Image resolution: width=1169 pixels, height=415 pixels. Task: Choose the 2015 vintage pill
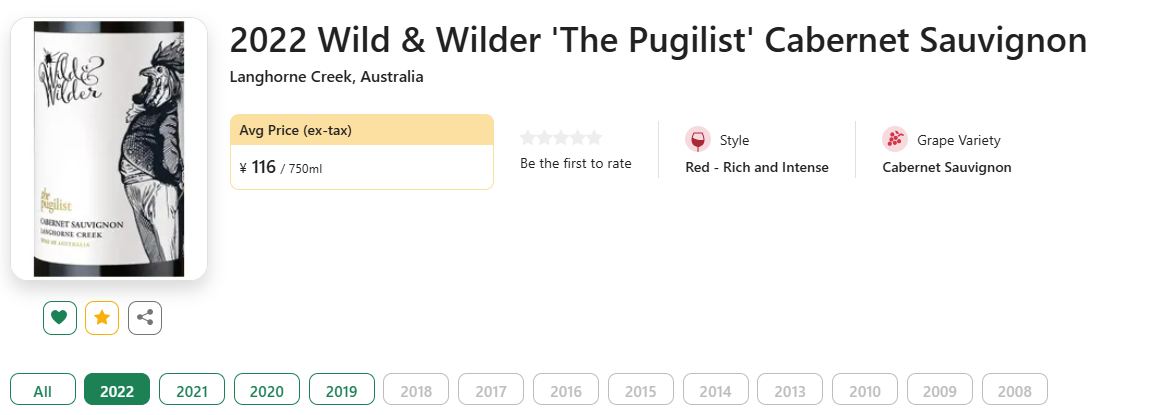641,391
